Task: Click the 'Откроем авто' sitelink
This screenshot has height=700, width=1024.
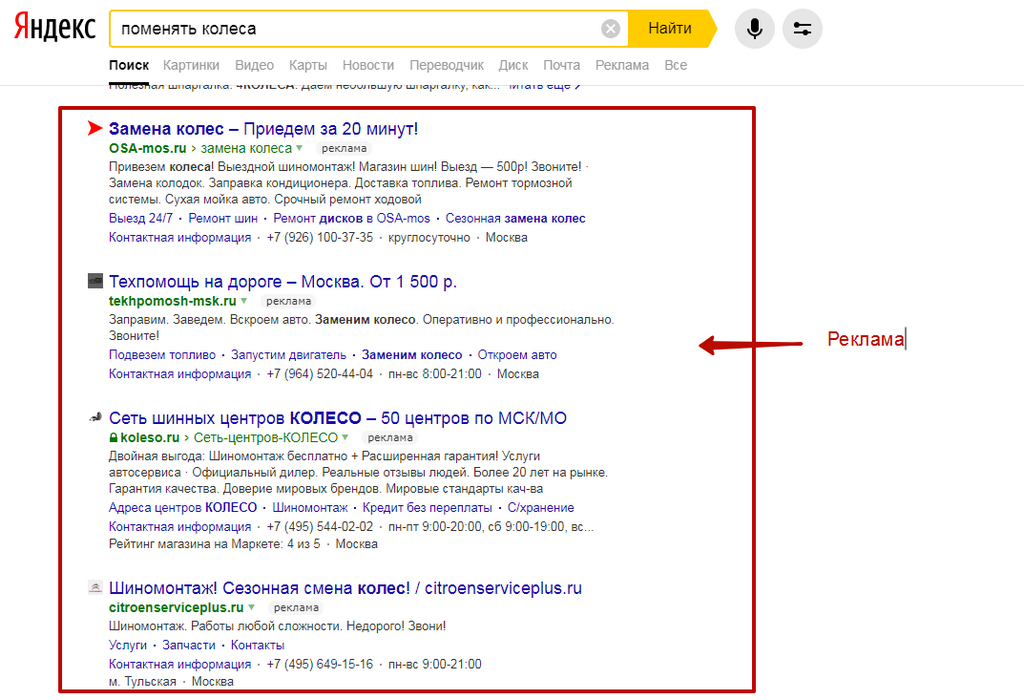Action: pos(517,355)
